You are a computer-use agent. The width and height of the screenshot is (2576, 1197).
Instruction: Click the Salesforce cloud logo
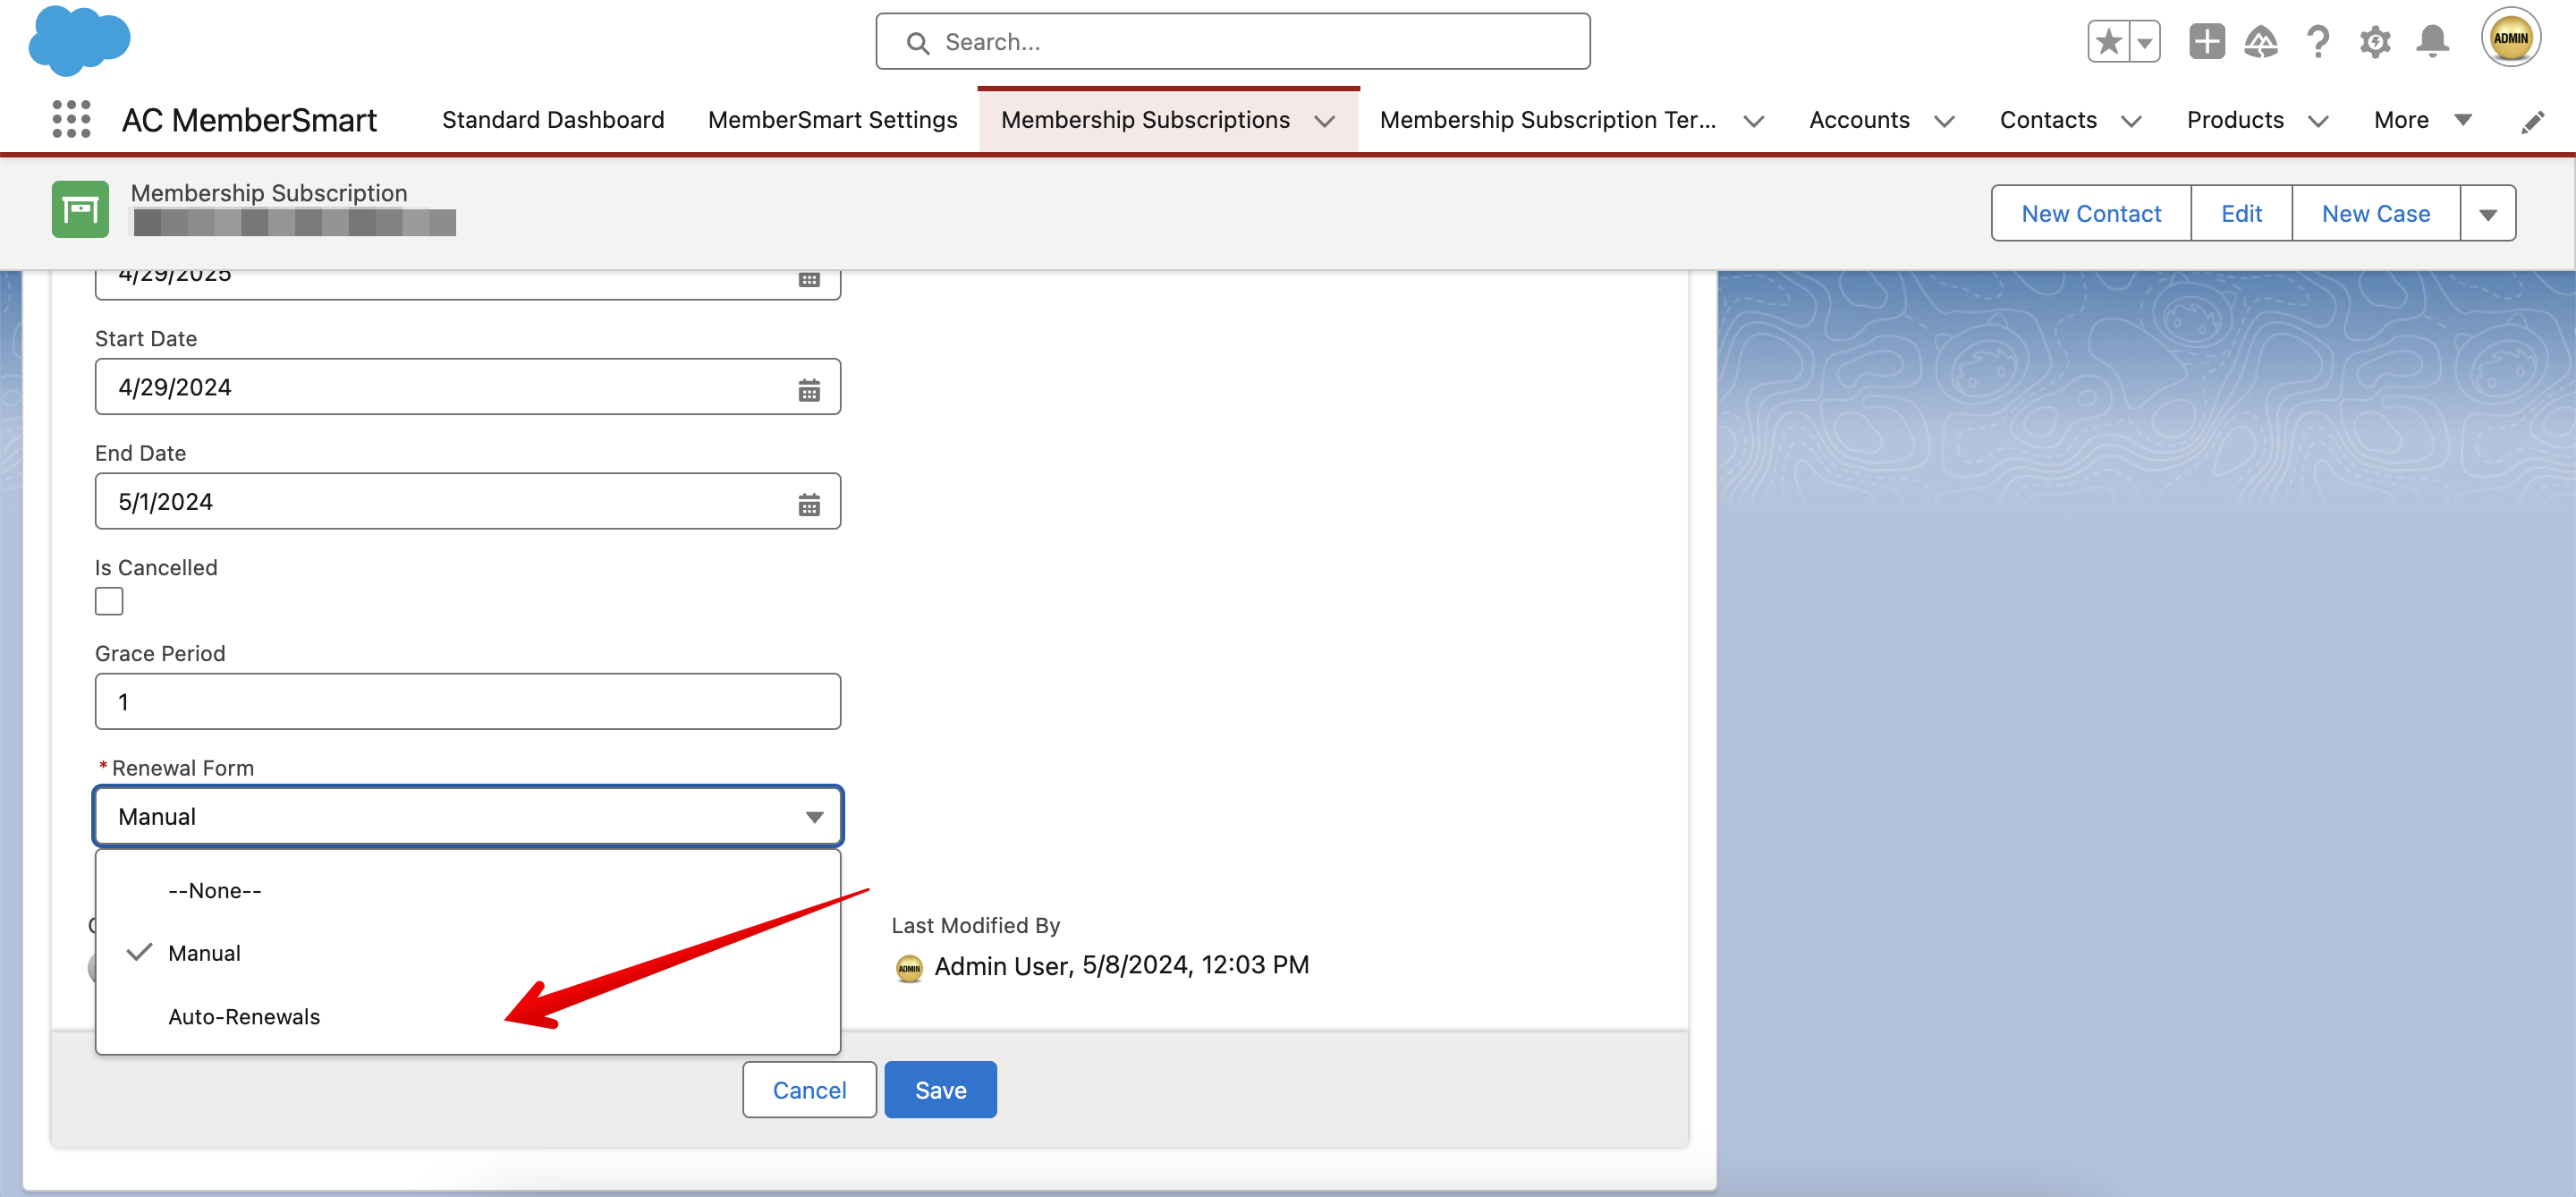point(79,40)
